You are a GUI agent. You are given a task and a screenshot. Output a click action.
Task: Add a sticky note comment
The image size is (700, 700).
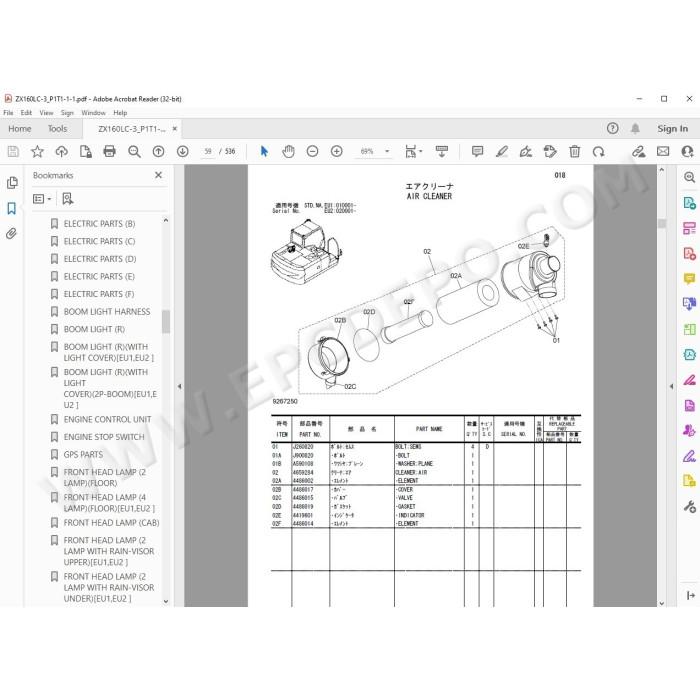click(x=477, y=152)
